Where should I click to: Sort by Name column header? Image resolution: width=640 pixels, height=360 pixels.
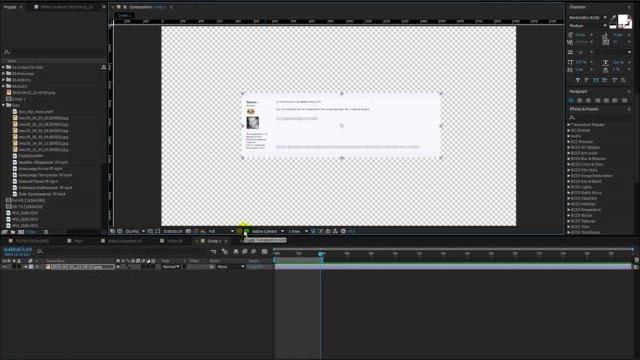11,61
